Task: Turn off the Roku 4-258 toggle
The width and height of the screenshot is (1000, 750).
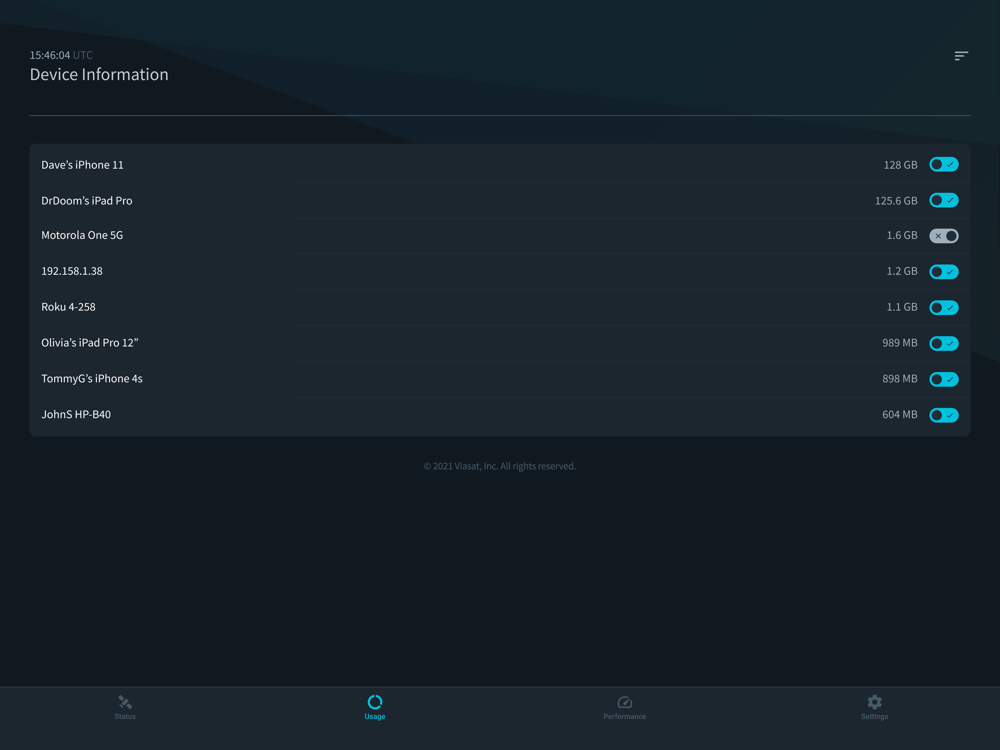Action: (x=943, y=307)
